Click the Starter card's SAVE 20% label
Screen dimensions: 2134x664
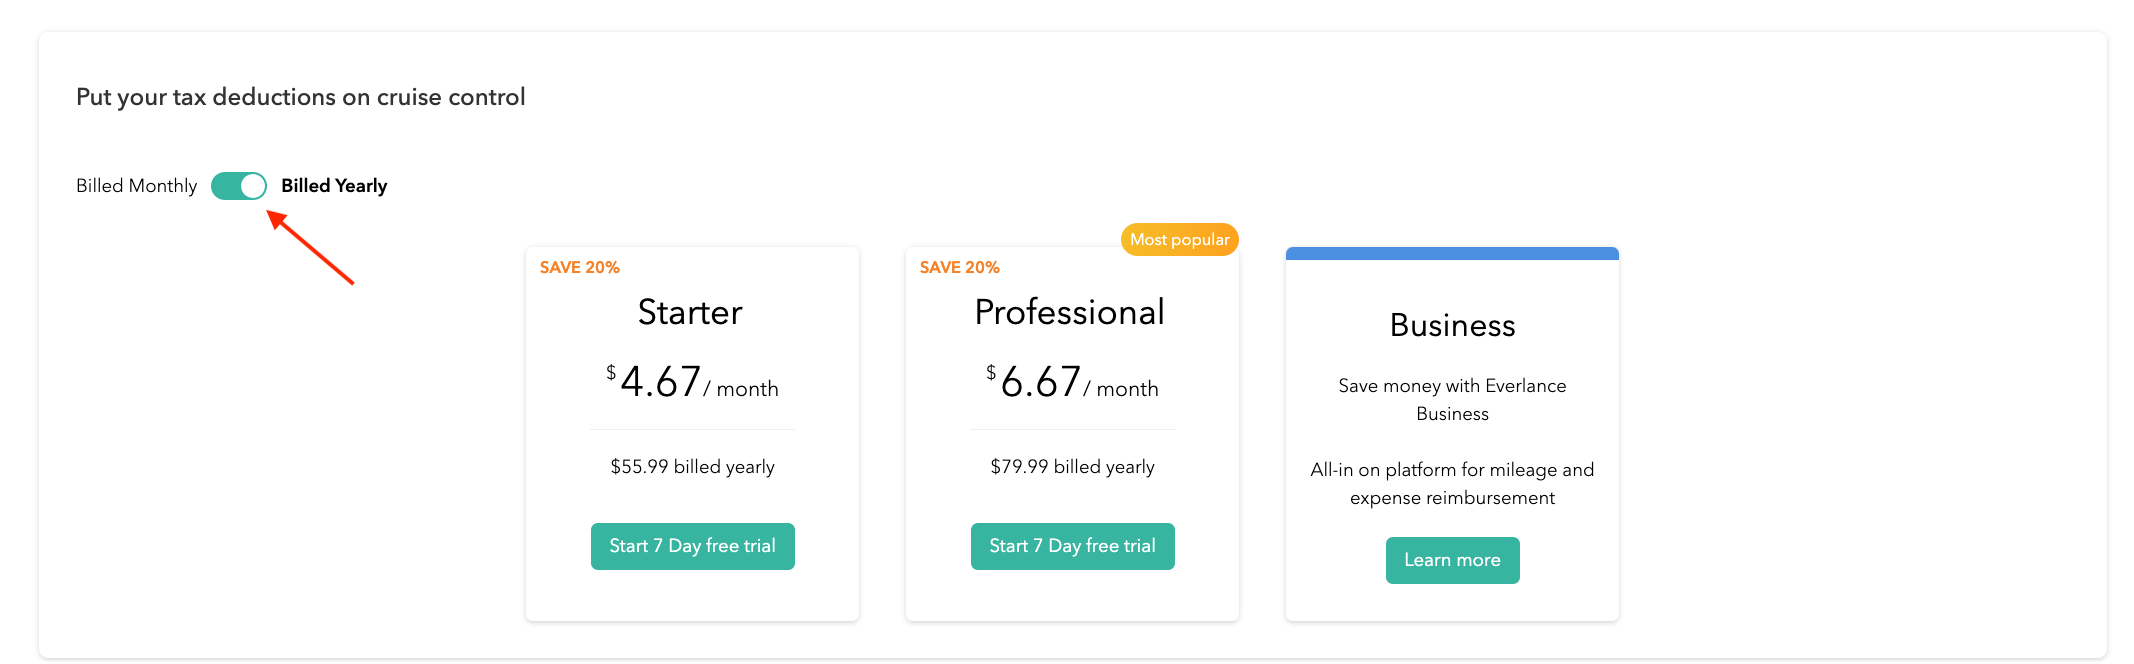tap(580, 268)
